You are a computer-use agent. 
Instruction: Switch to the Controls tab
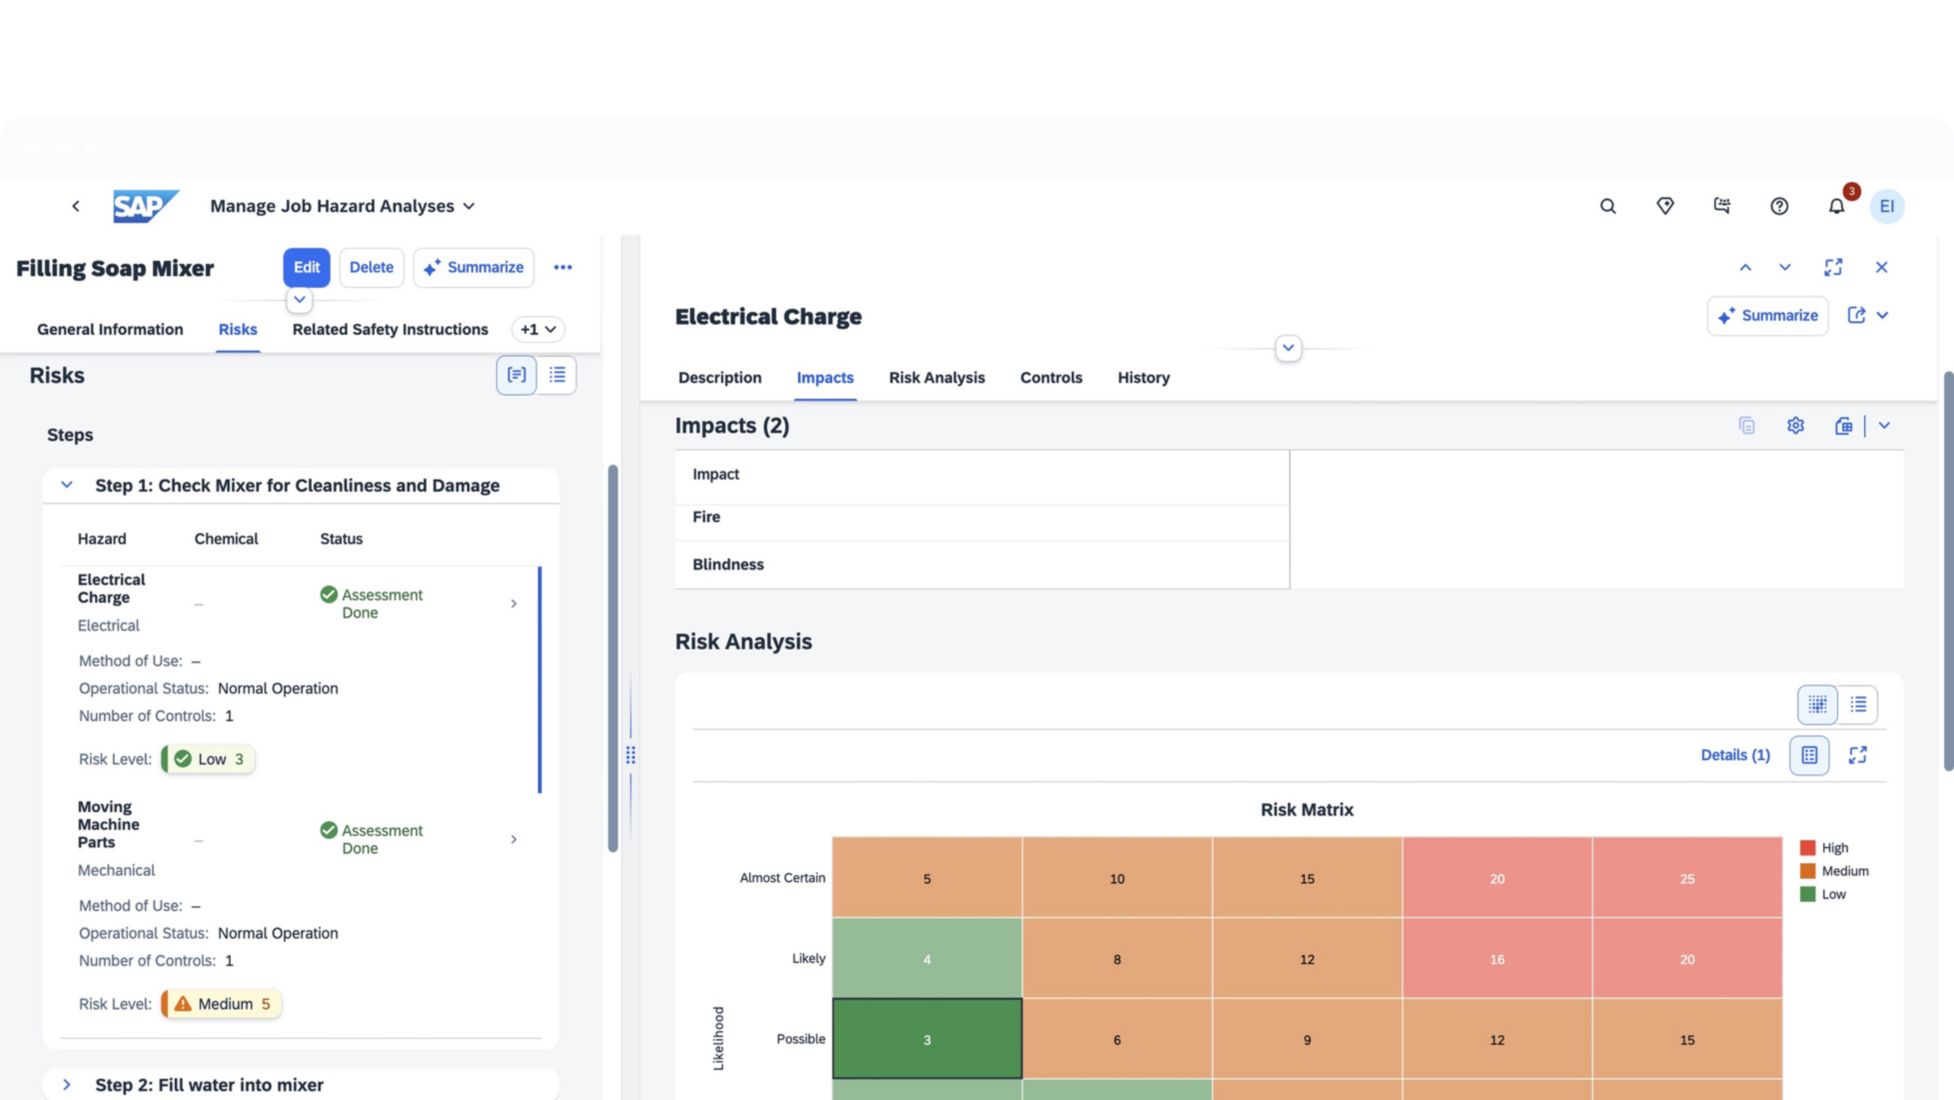(x=1051, y=378)
